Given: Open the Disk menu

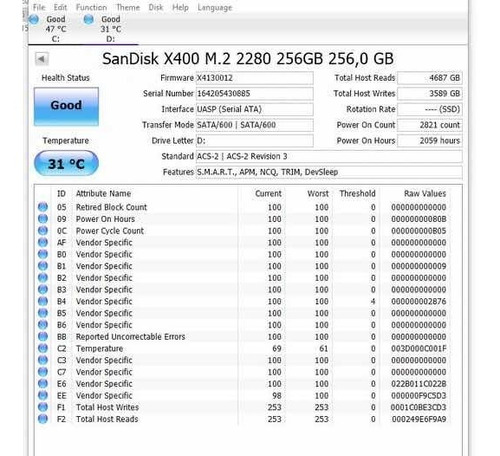Looking at the screenshot, I should click(x=156, y=7).
